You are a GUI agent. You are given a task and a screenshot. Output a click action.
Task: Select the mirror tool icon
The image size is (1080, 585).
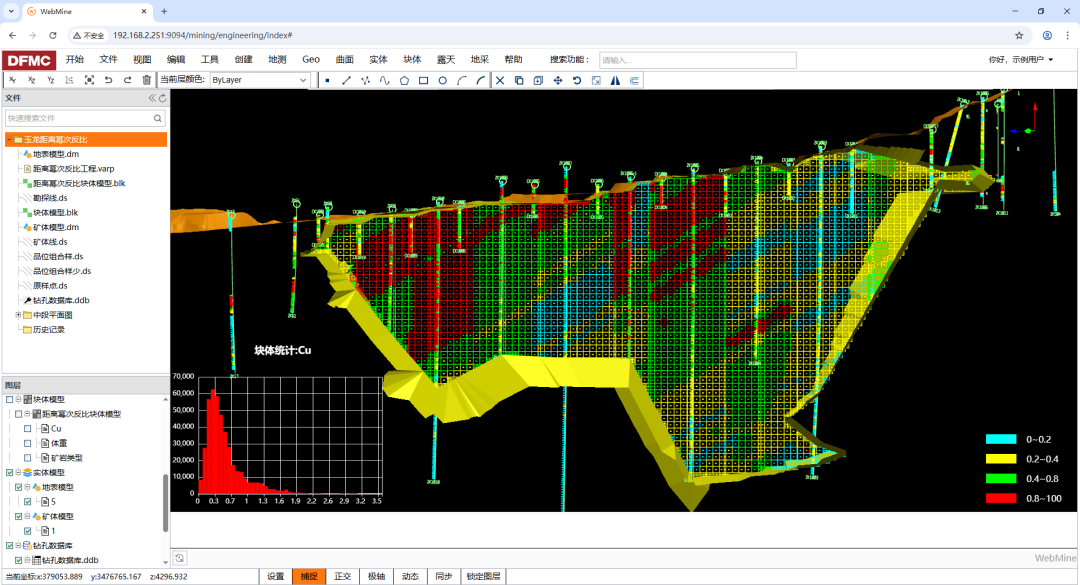tap(615, 80)
